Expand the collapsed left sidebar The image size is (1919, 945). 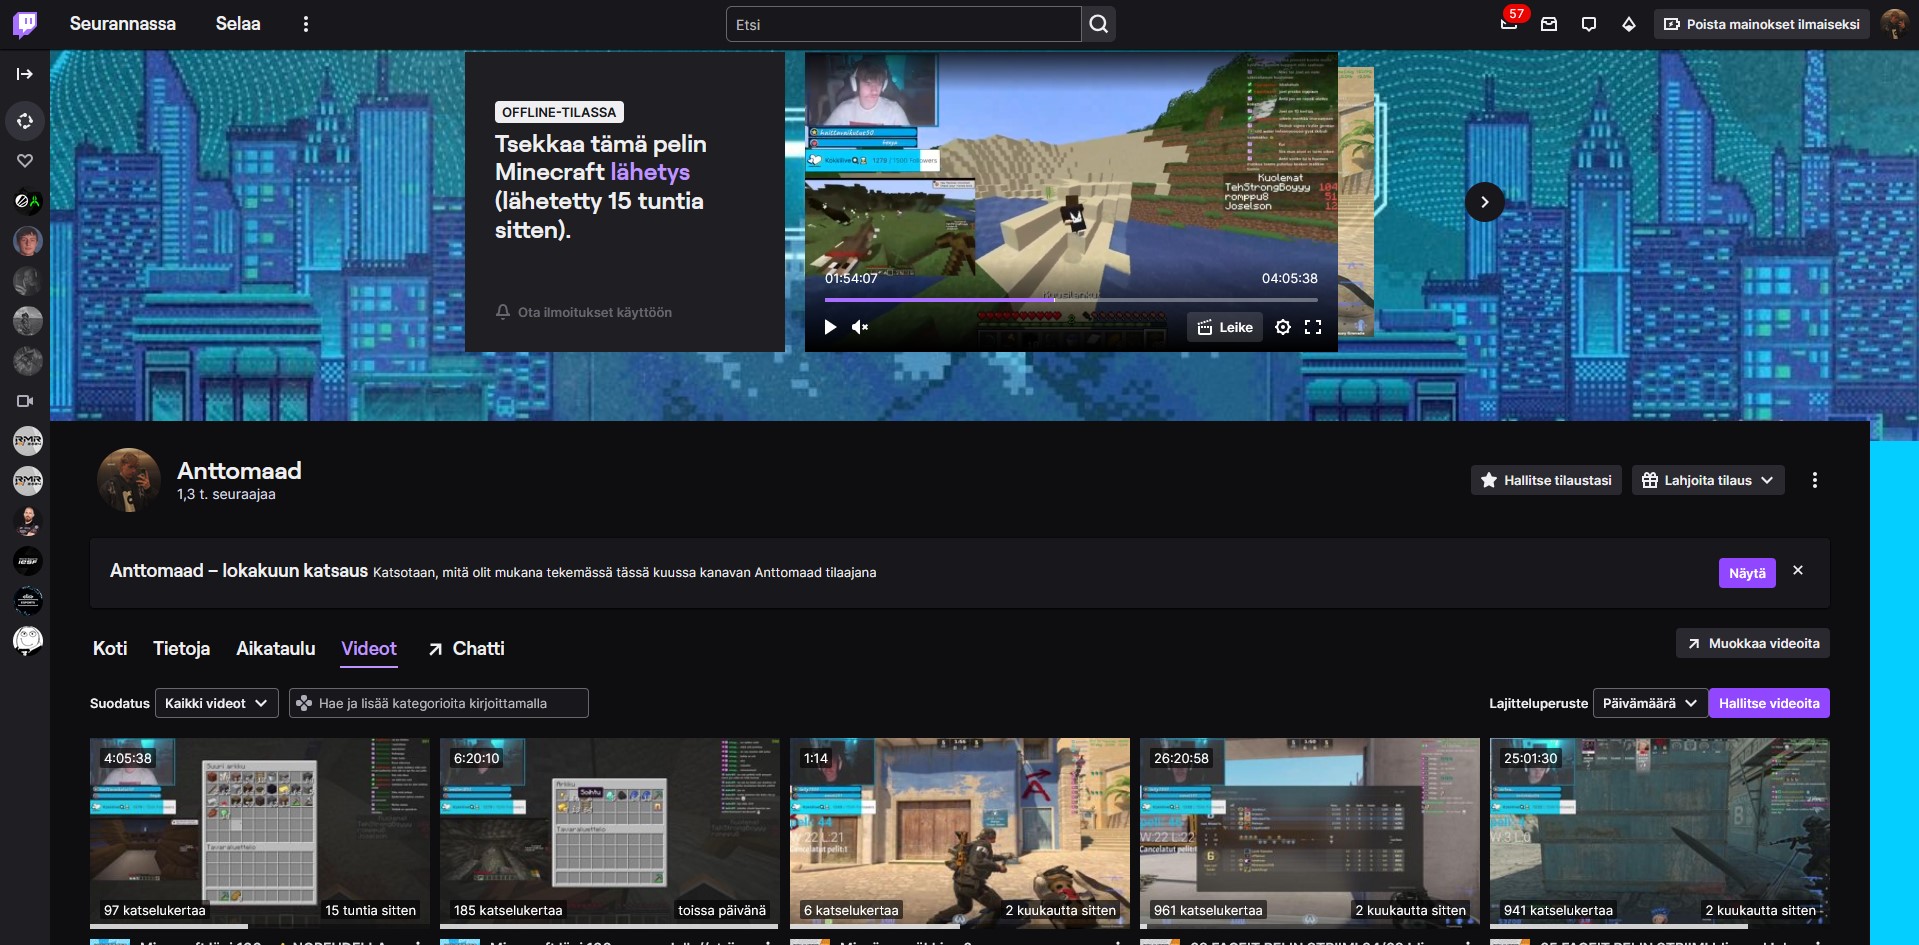(x=25, y=74)
